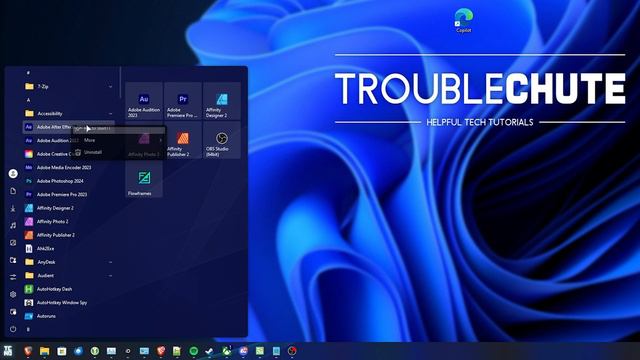Open the OBS Studio (64bit) tile
Image resolution: width=640 pixels, height=360 pixels.
(x=222, y=140)
